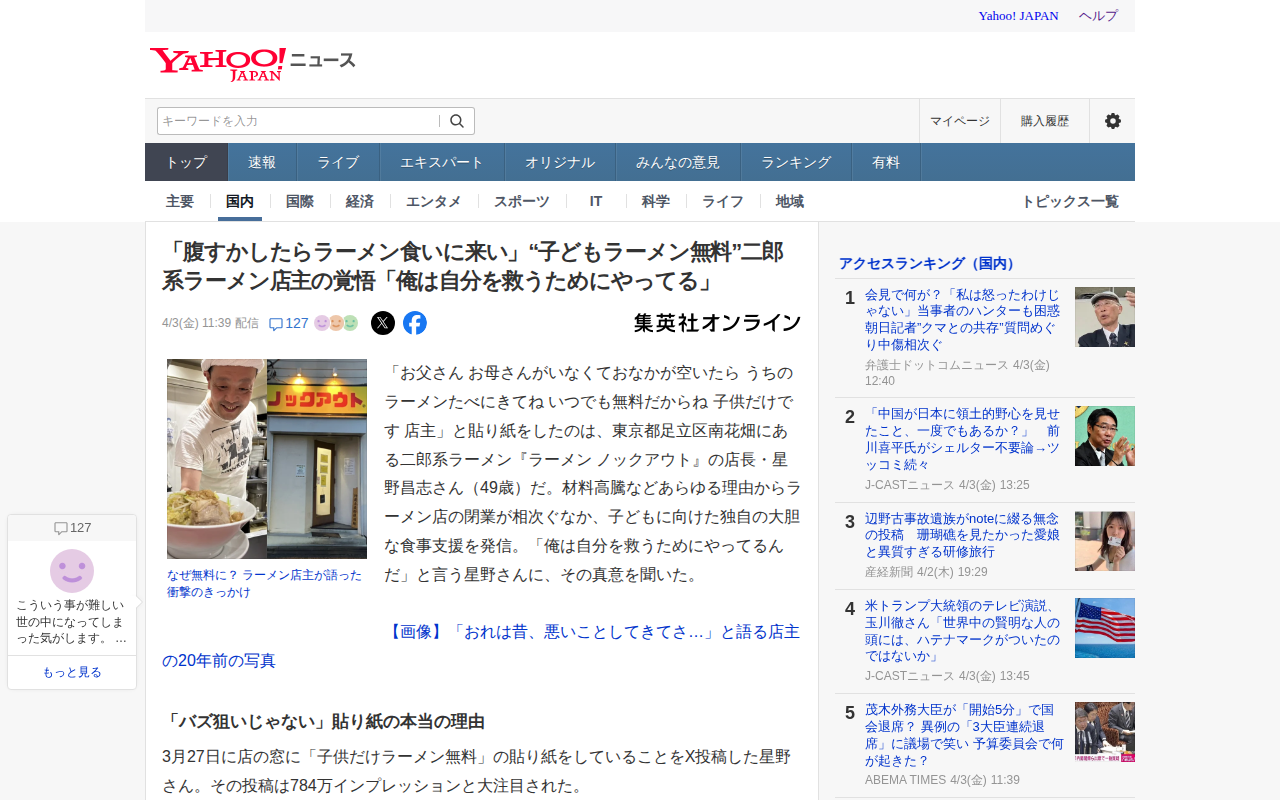
Task: Open ranking 4 article about 米トランプ大統領
Action: tap(963, 631)
